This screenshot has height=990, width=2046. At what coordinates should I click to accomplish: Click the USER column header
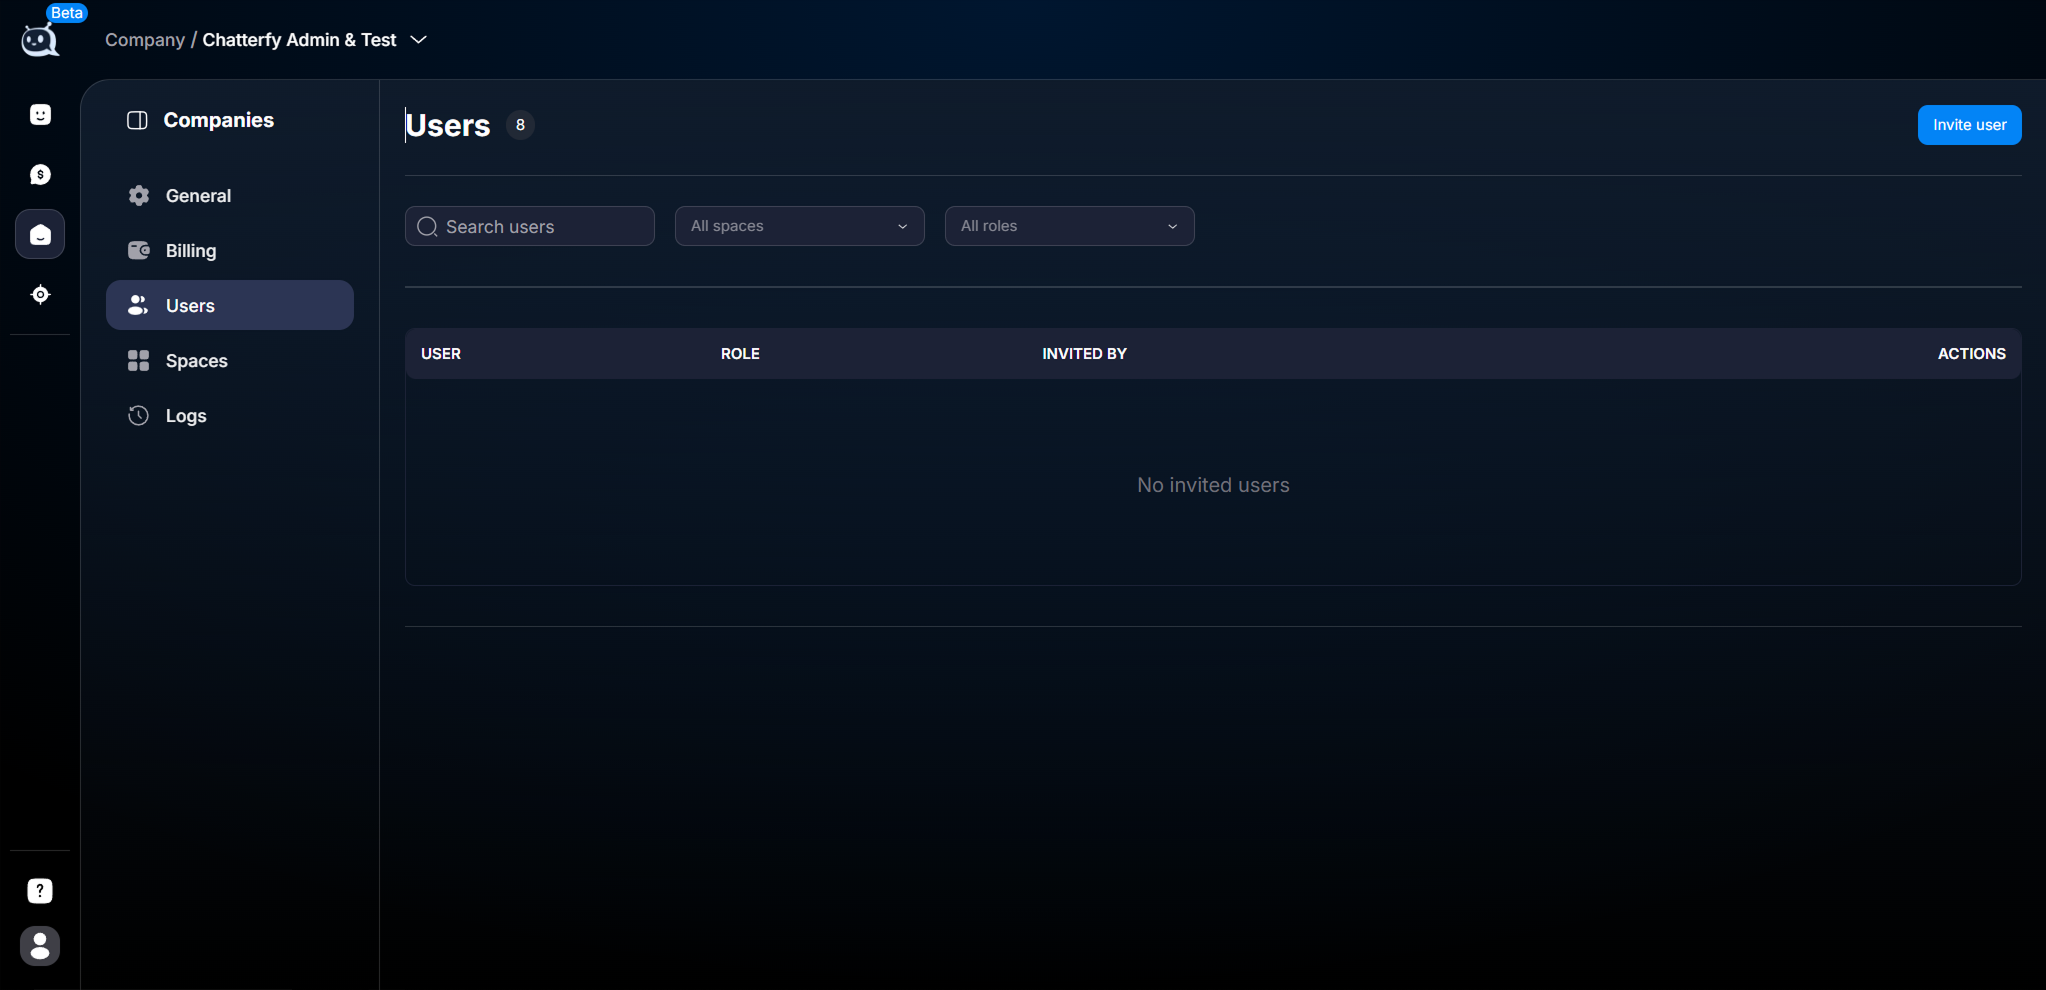tap(441, 354)
